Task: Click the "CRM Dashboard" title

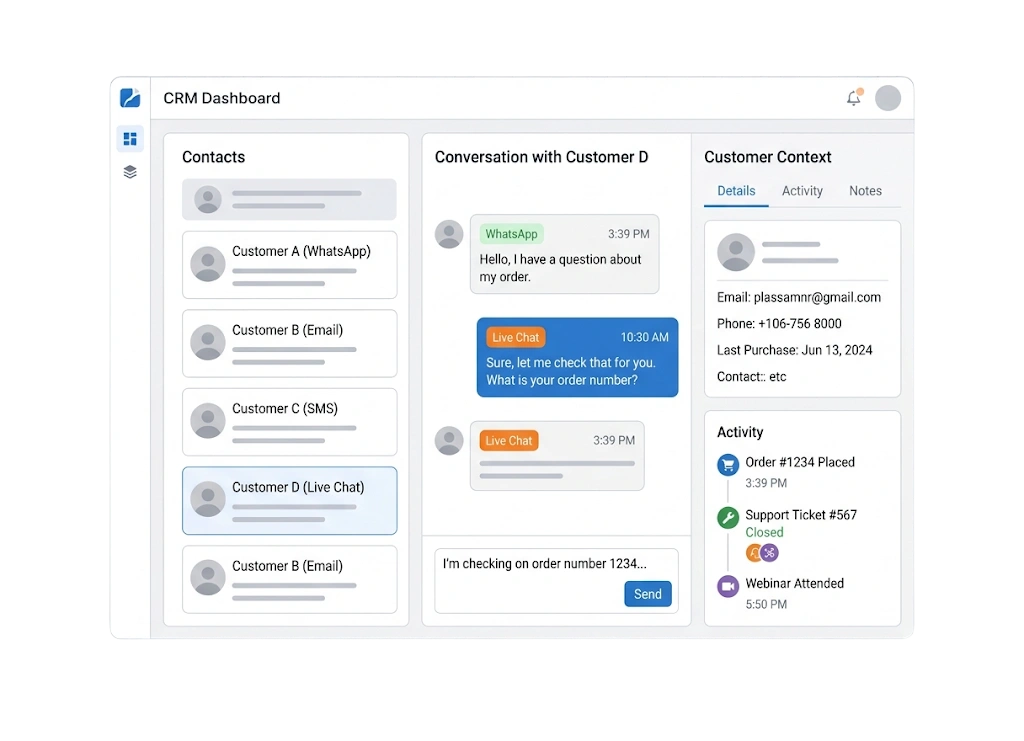Action: pyautogui.click(x=221, y=98)
